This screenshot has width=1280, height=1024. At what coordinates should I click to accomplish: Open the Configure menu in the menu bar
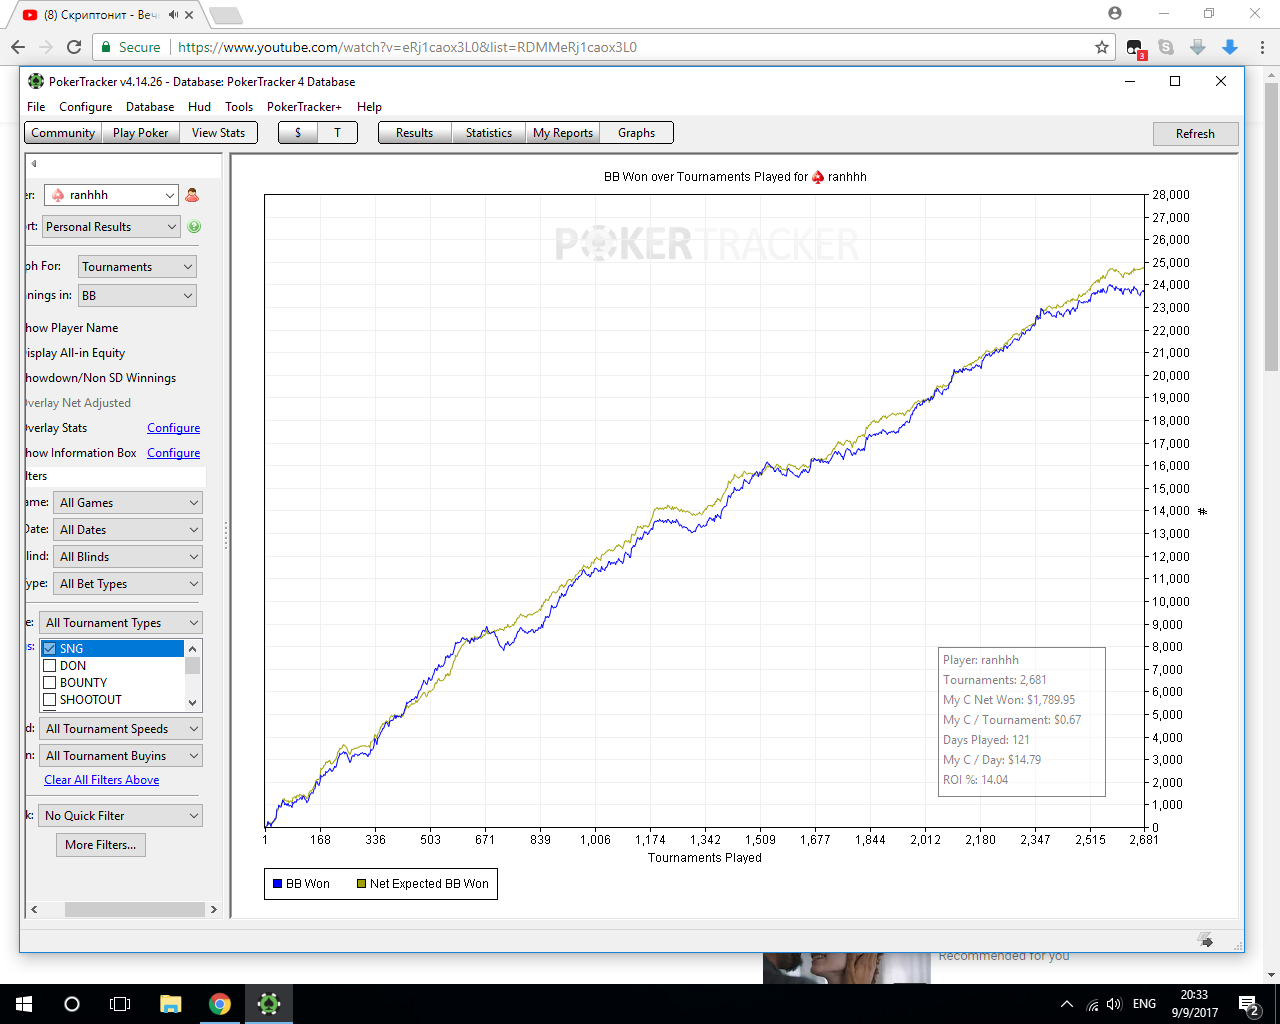click(85, 107)
